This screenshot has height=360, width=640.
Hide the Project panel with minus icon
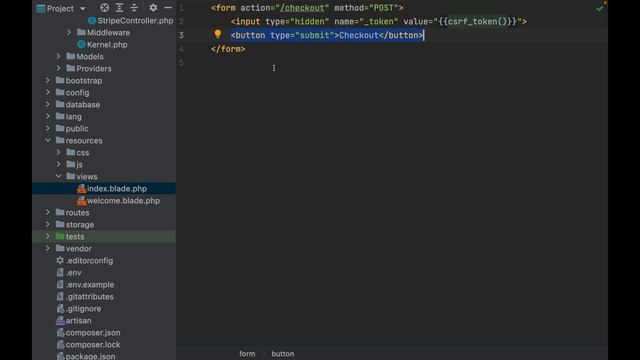168,7
